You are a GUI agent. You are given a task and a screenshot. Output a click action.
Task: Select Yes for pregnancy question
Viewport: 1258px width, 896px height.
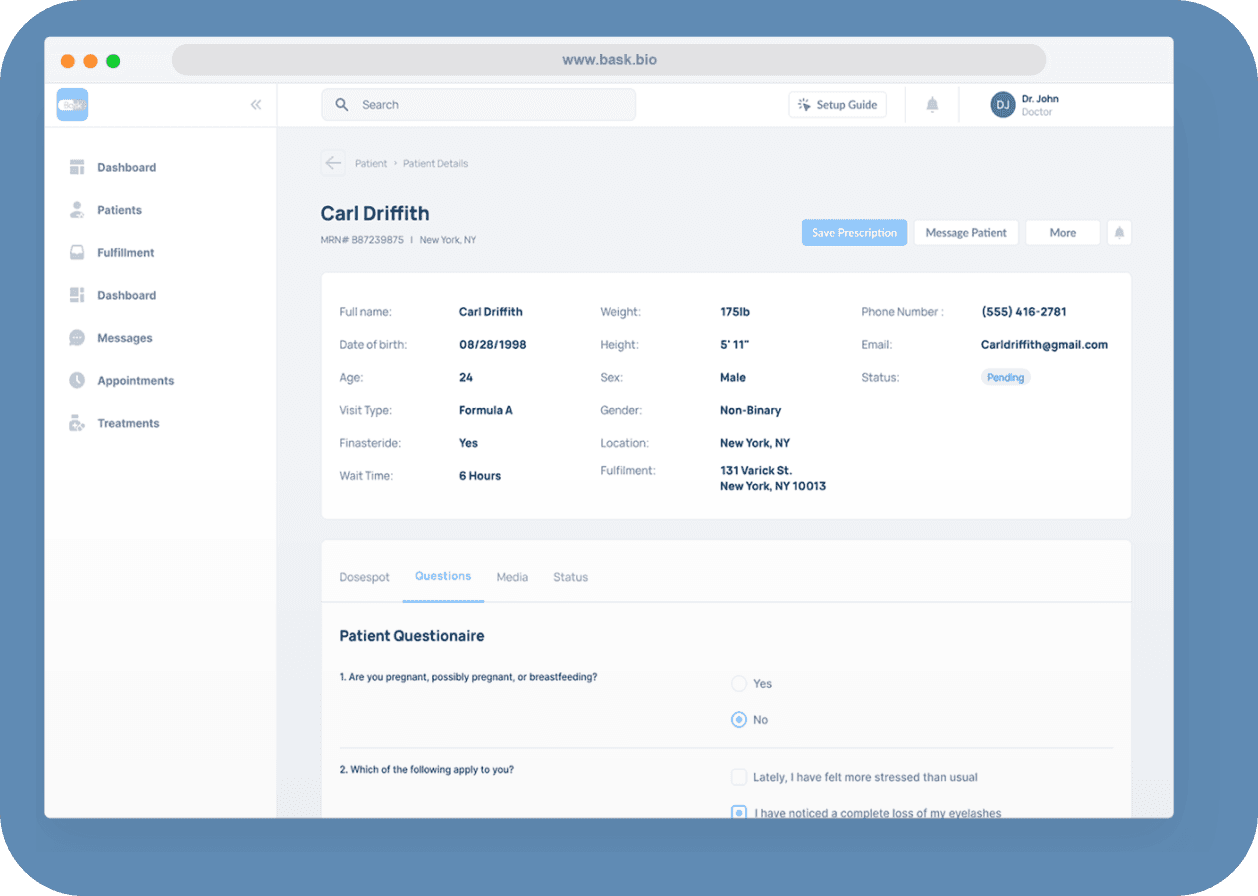tap(739, 684)
